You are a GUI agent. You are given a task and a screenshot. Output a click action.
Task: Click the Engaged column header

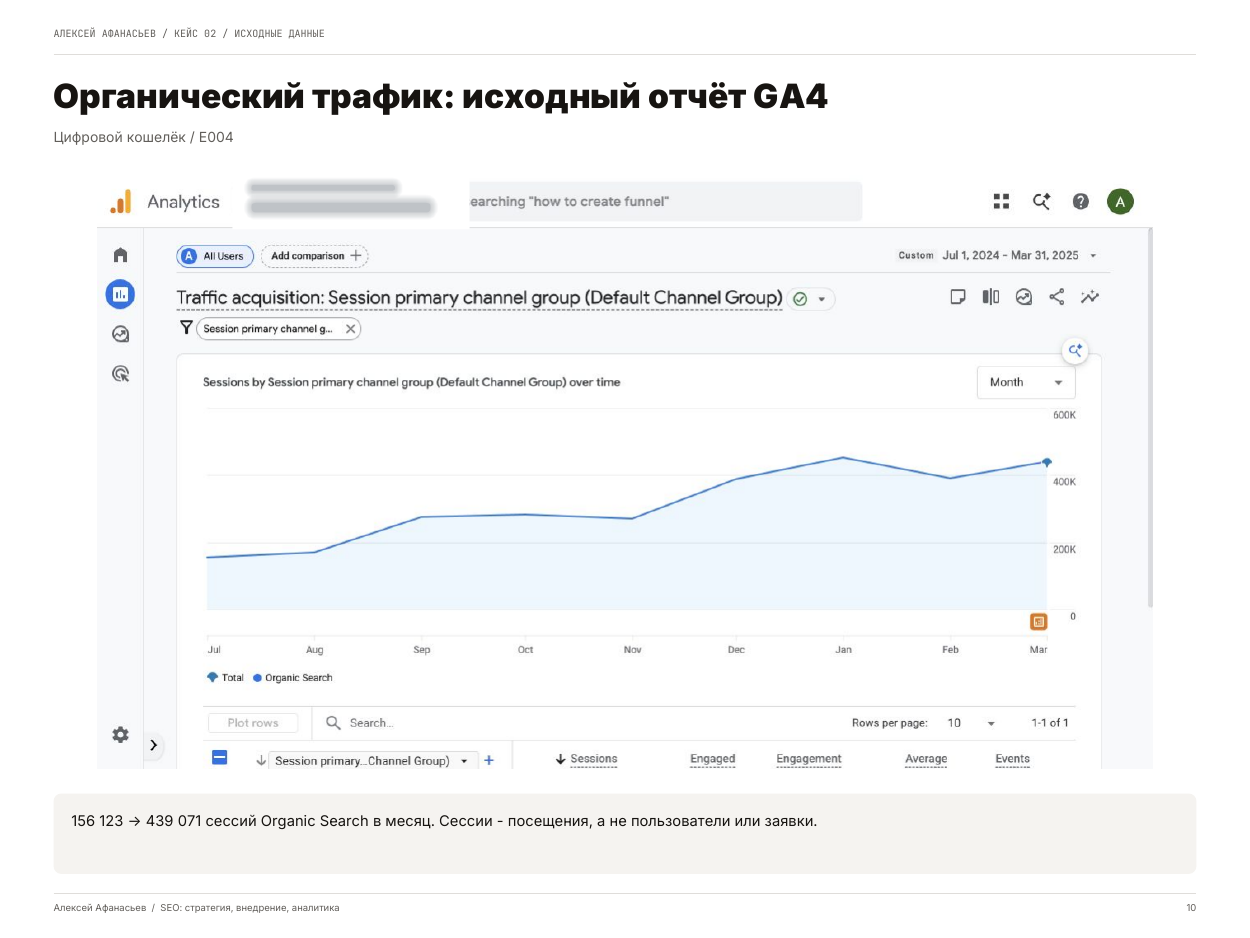tap(712, 759)
